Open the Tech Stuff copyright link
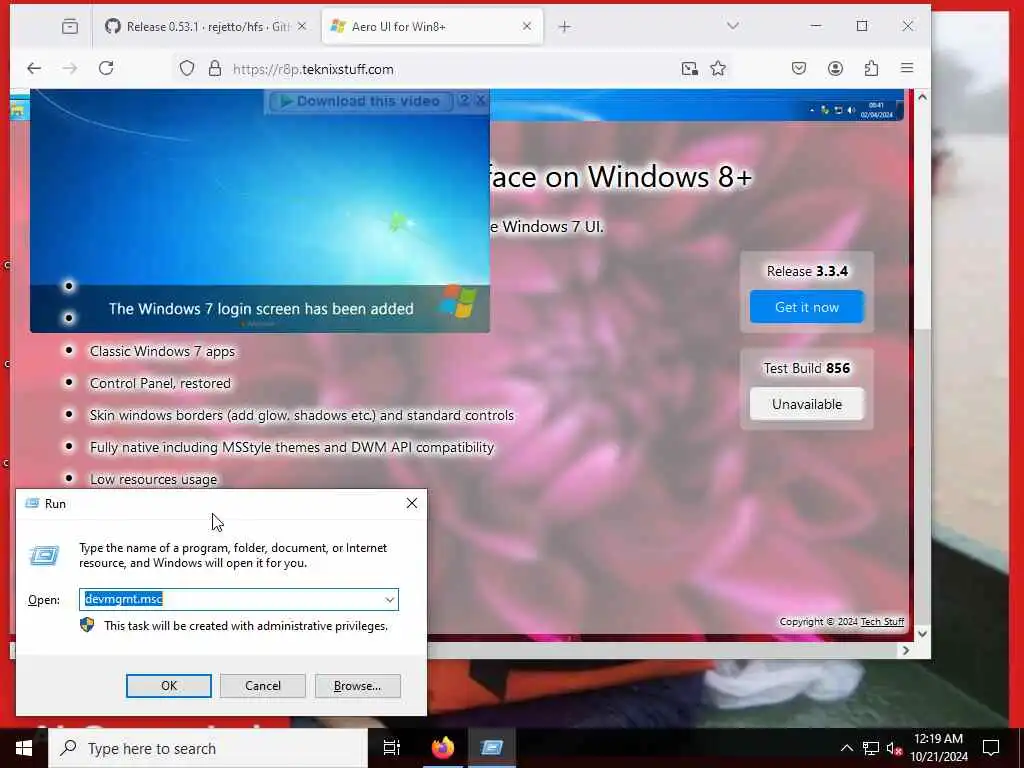 (x=882, y=622)
